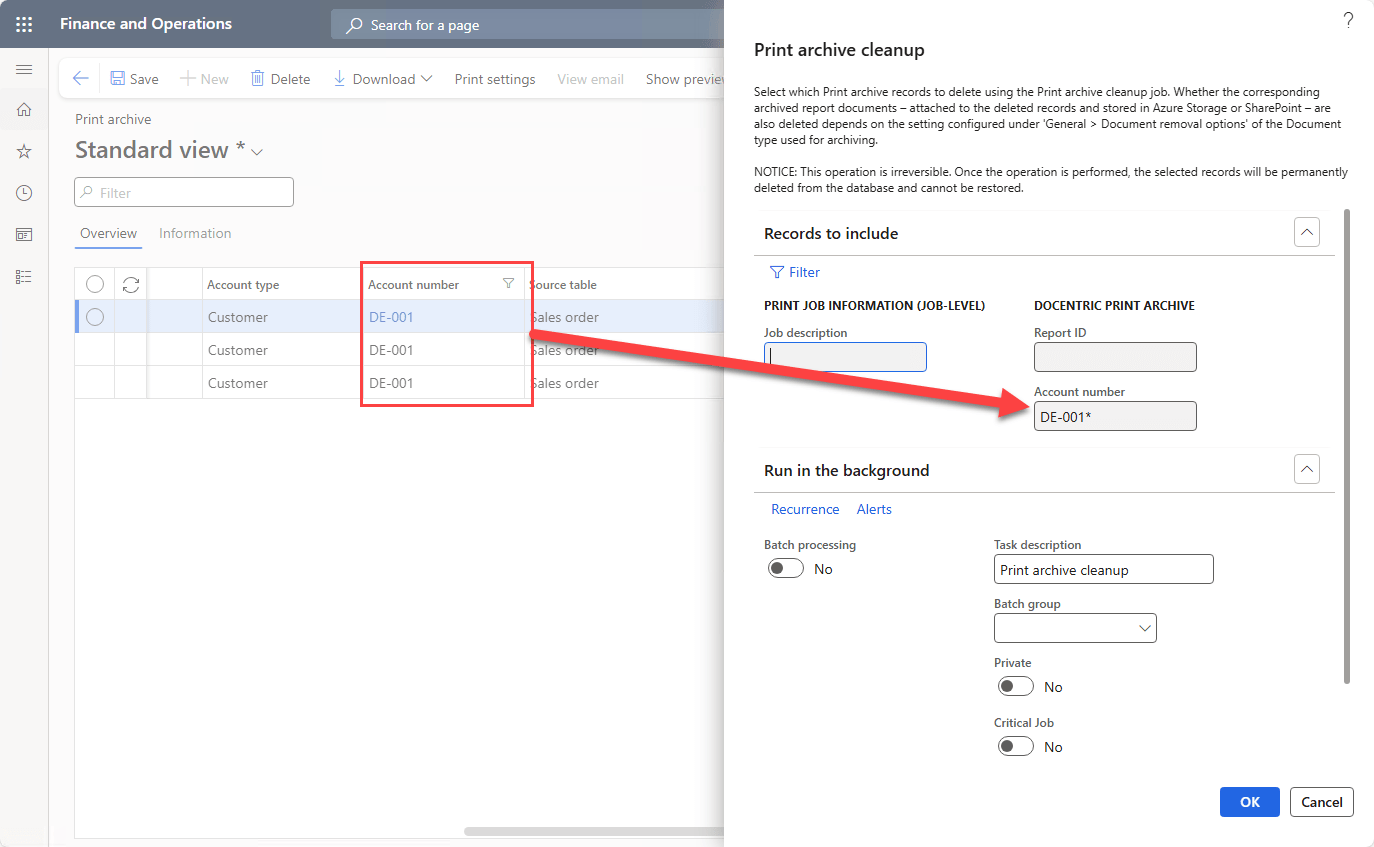Click Account number column filter icon
This screenshot has width=1374, height=847.
pos(508,284)
